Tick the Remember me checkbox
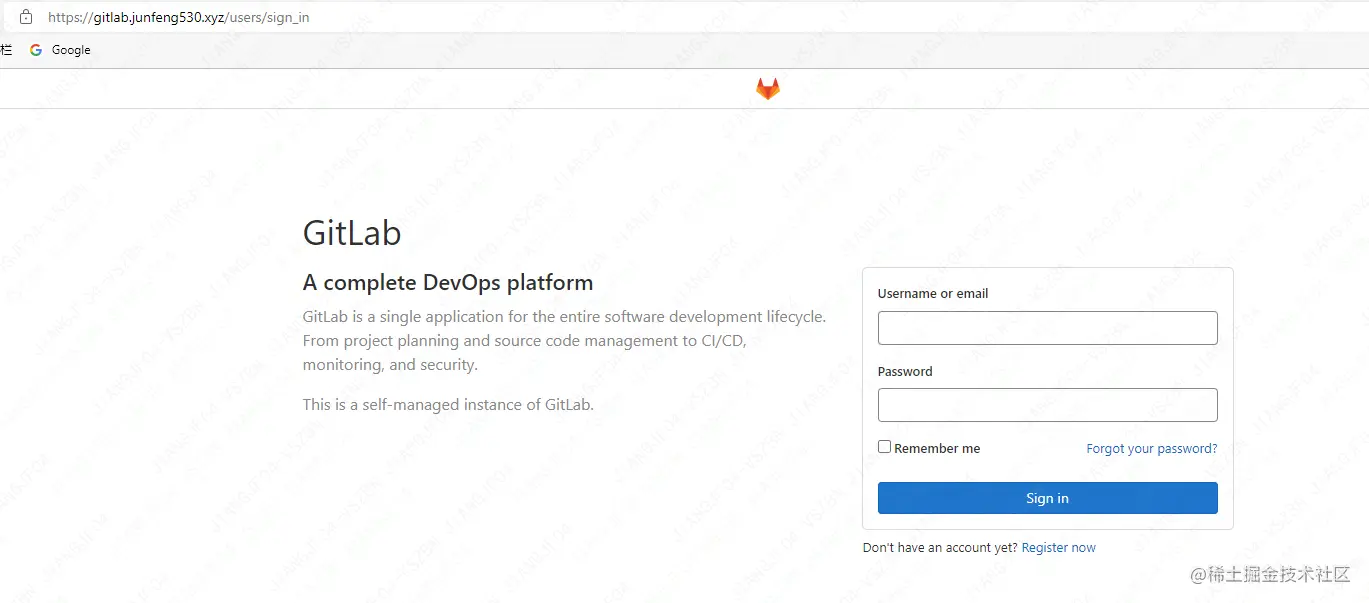 pyautogui.click(x=884, y=447)
